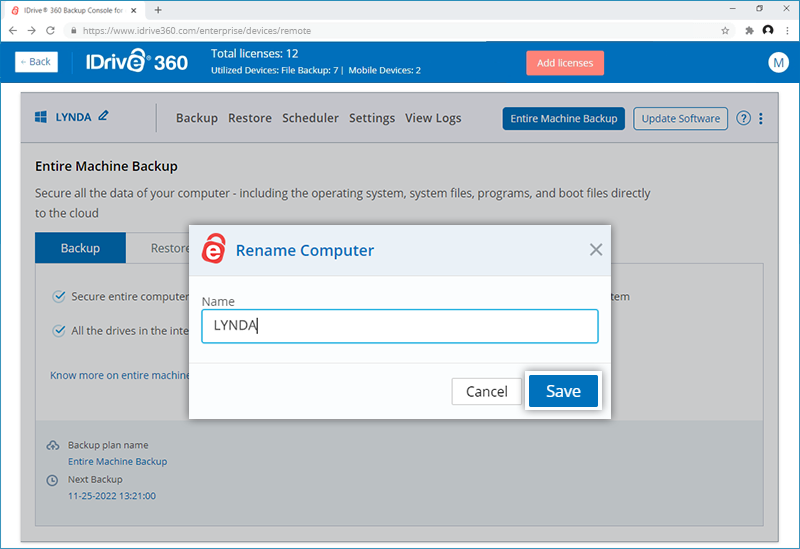
Task: Open the Settings menu item
Action: click(371, 118)
